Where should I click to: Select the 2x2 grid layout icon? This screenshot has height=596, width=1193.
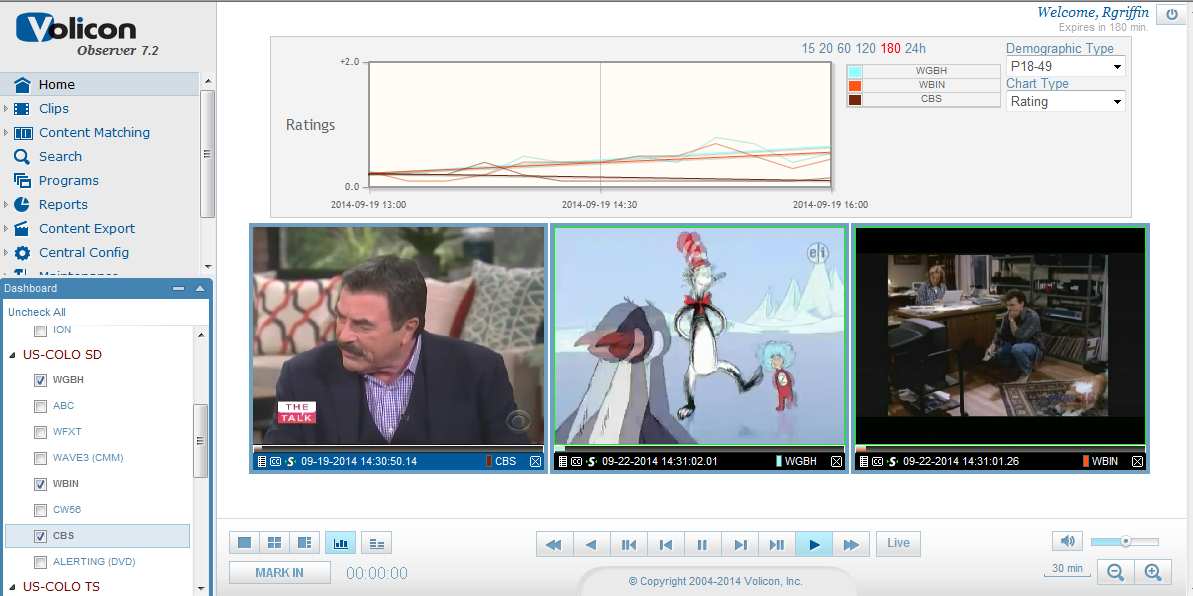pyautogui.click(x=274, y=541)
